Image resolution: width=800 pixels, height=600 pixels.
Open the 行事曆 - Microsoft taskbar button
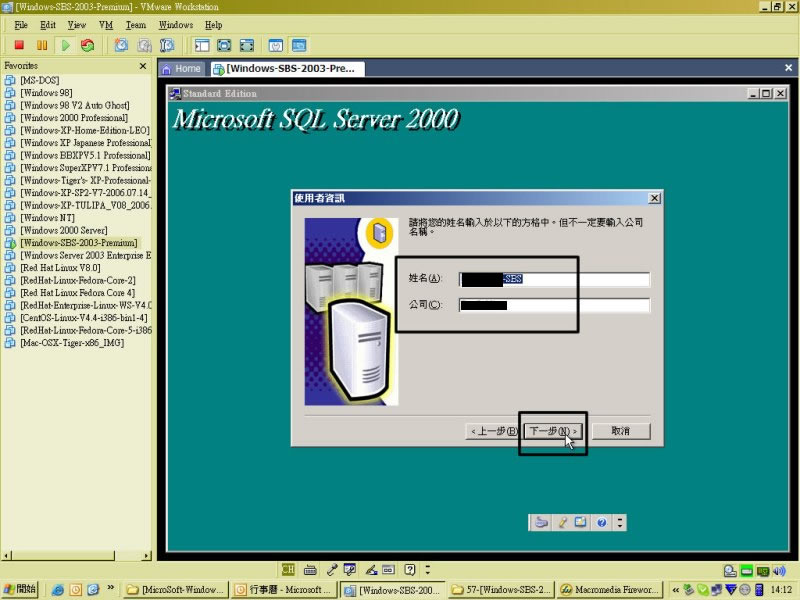283,590
